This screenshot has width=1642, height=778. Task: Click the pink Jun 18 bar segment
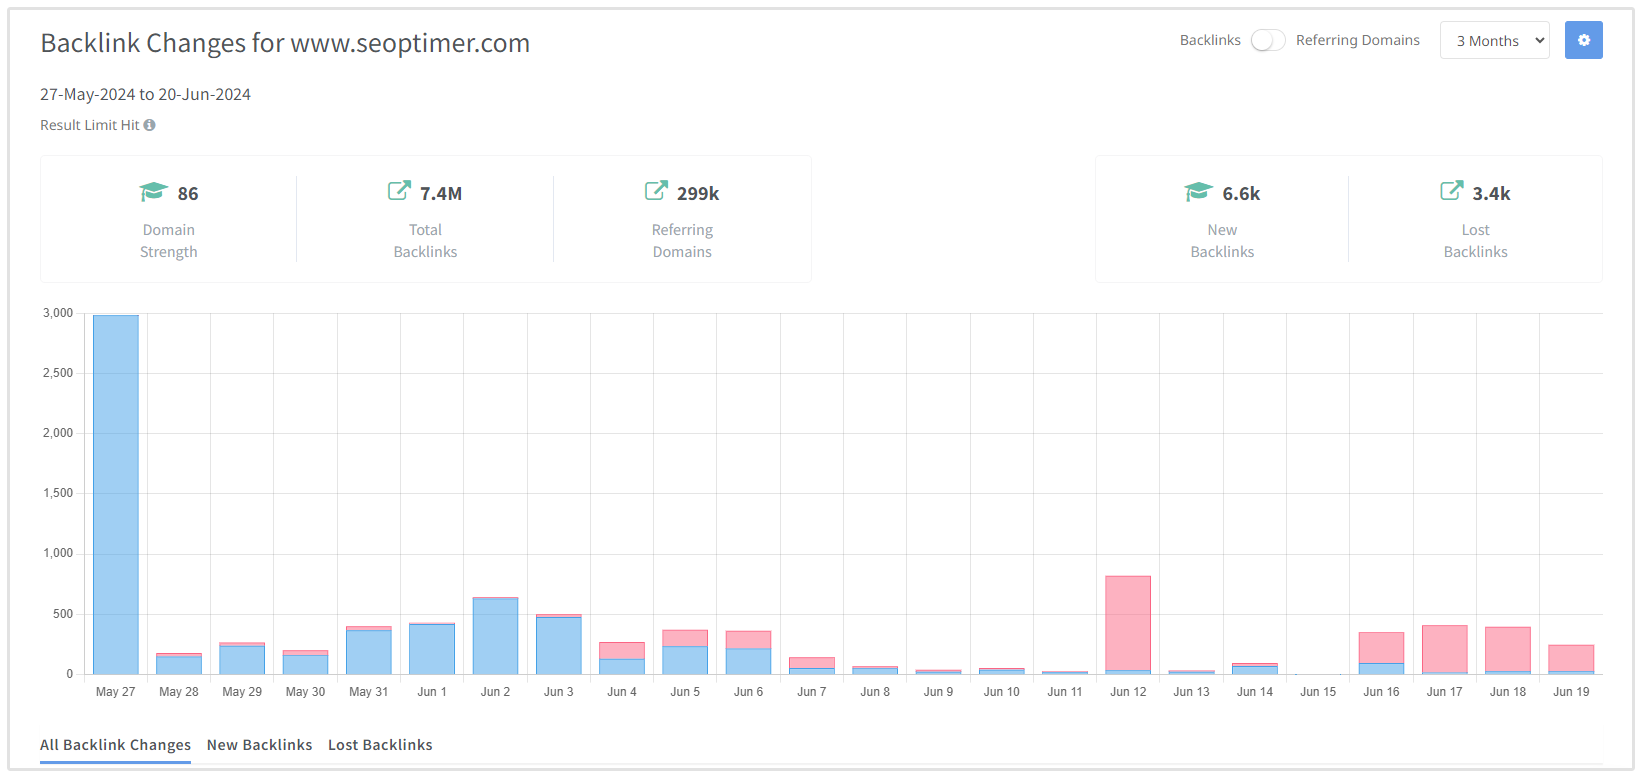(1508, 649)
